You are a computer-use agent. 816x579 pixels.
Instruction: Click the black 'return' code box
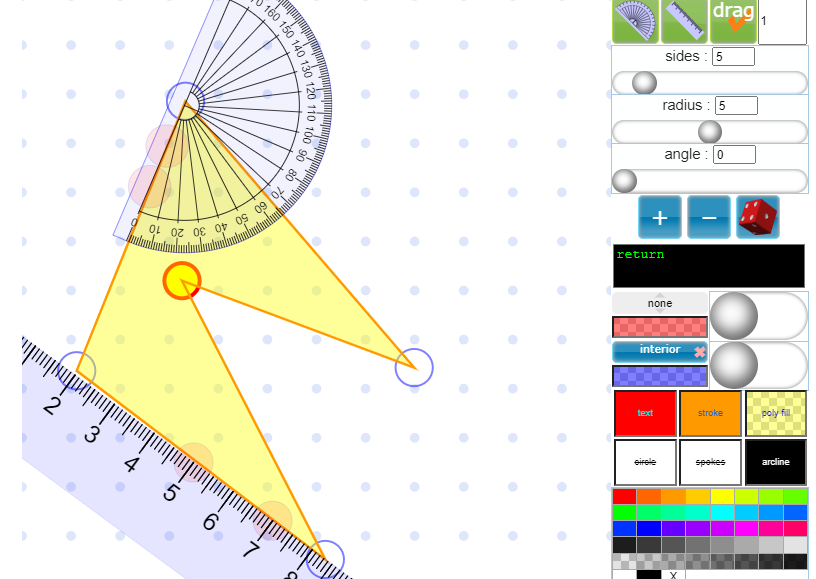[x=708, y=266]
